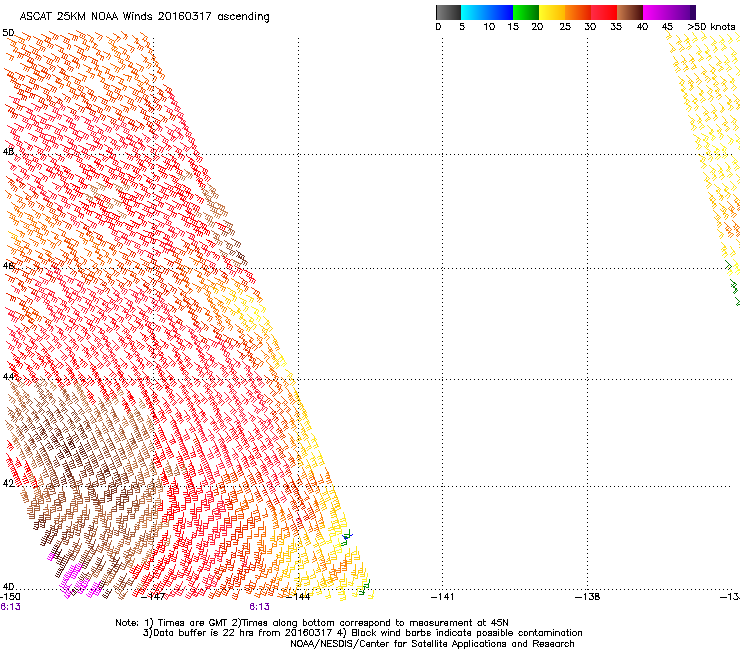Click the orange 25-30 knots color segment
Image resolution: width=740 pixels, height=650 pixels.
[578, 12]
